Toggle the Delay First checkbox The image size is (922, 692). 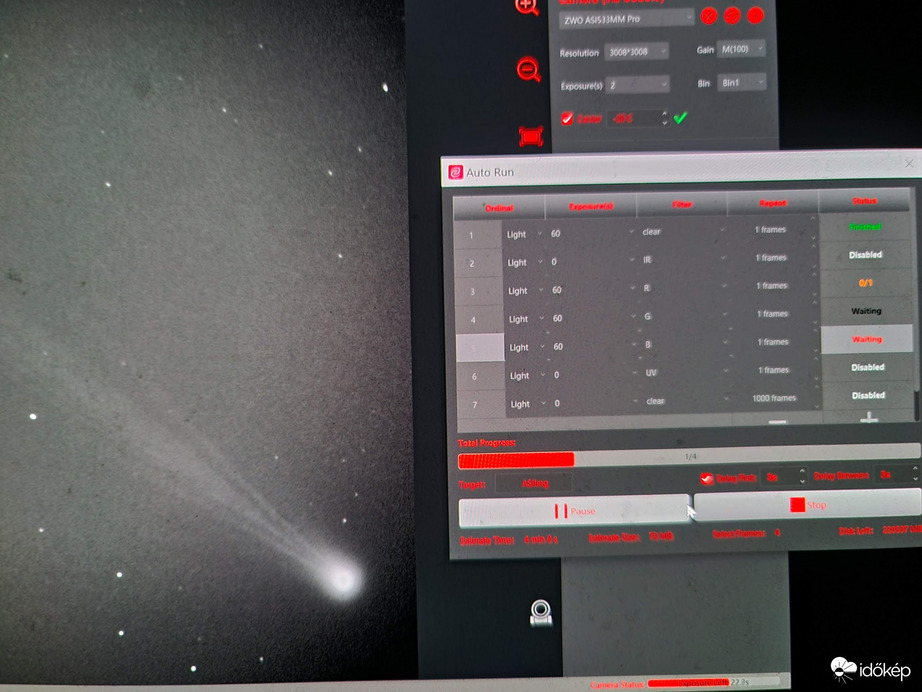pyautogui.click(x=707, y=479)
